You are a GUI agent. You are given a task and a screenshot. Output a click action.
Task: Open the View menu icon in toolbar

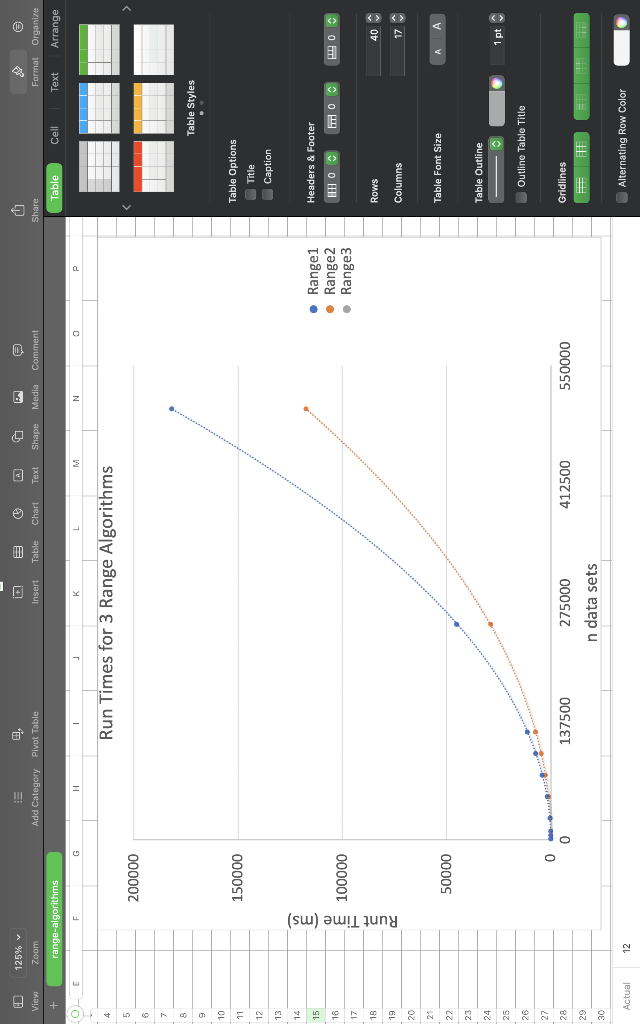tap(18, 1001)
